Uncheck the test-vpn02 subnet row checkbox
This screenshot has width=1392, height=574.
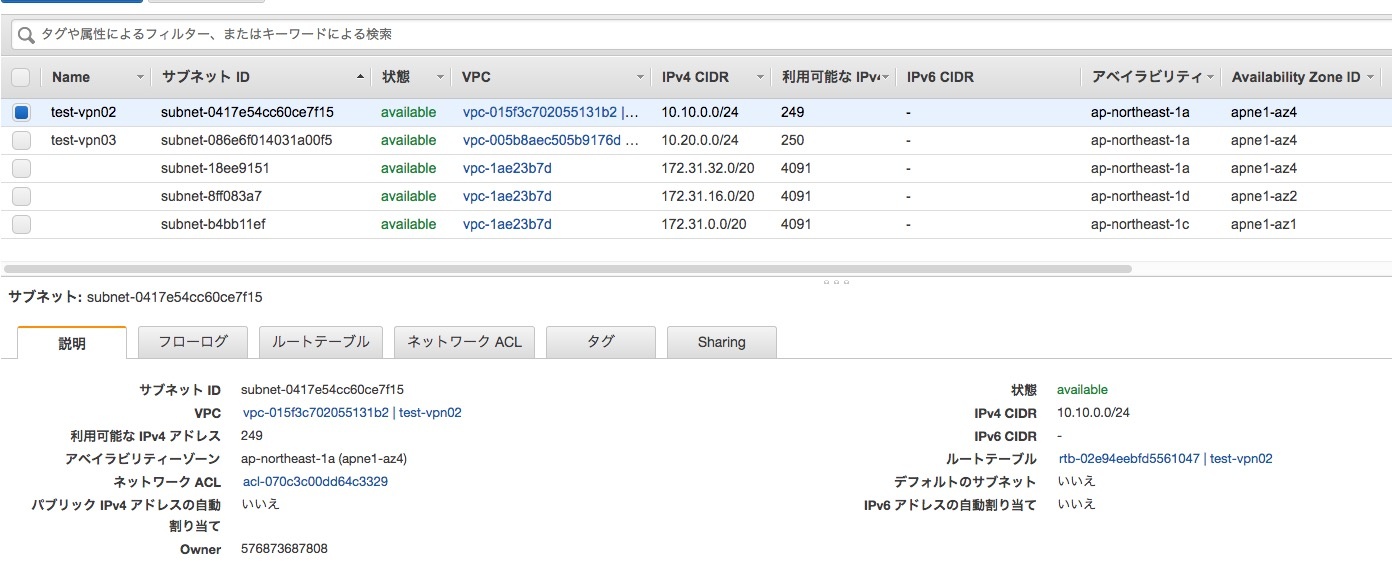(x=21, y=112)
